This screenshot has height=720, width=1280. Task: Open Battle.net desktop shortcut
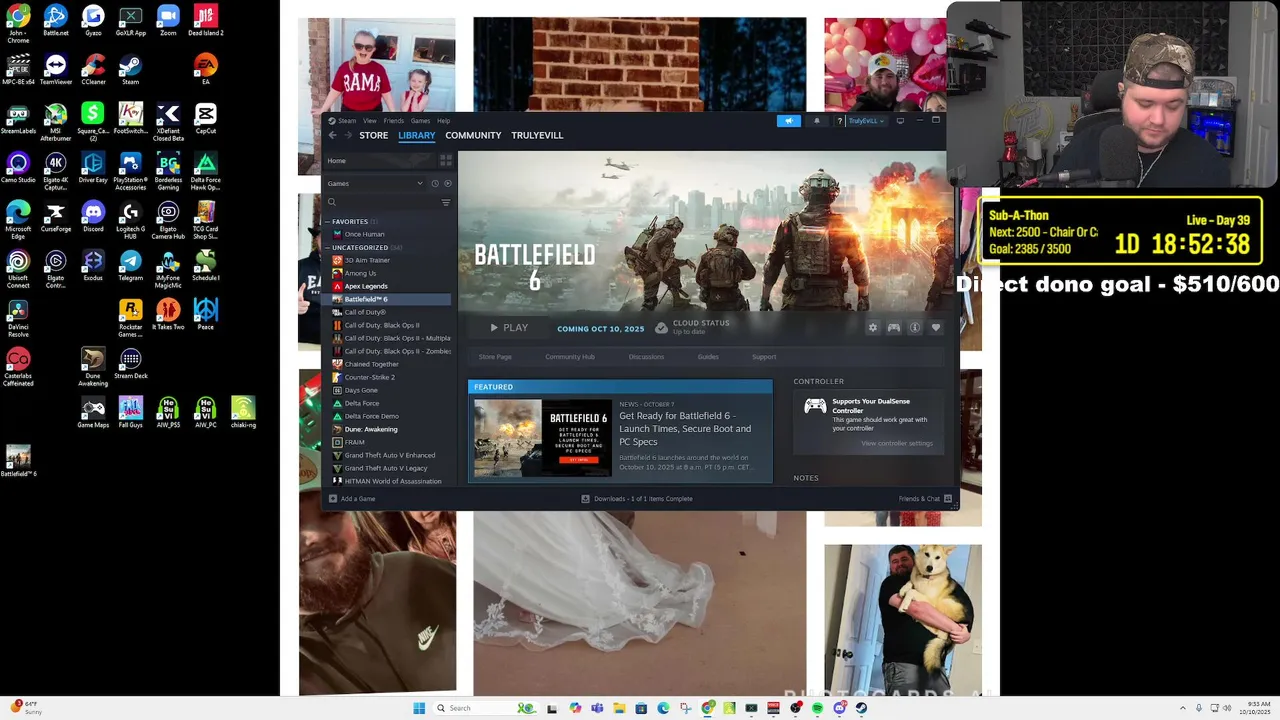point(56,21)
